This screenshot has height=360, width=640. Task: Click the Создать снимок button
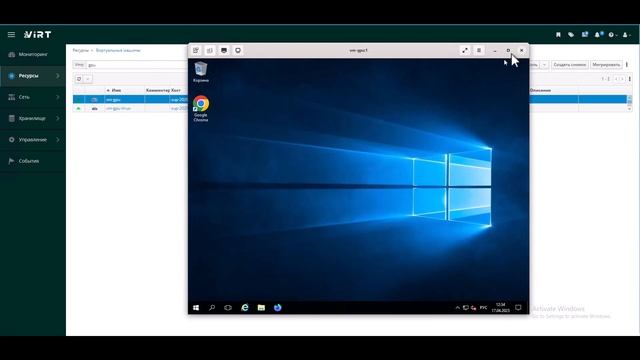pyautogui.click(x=570, y=65)
